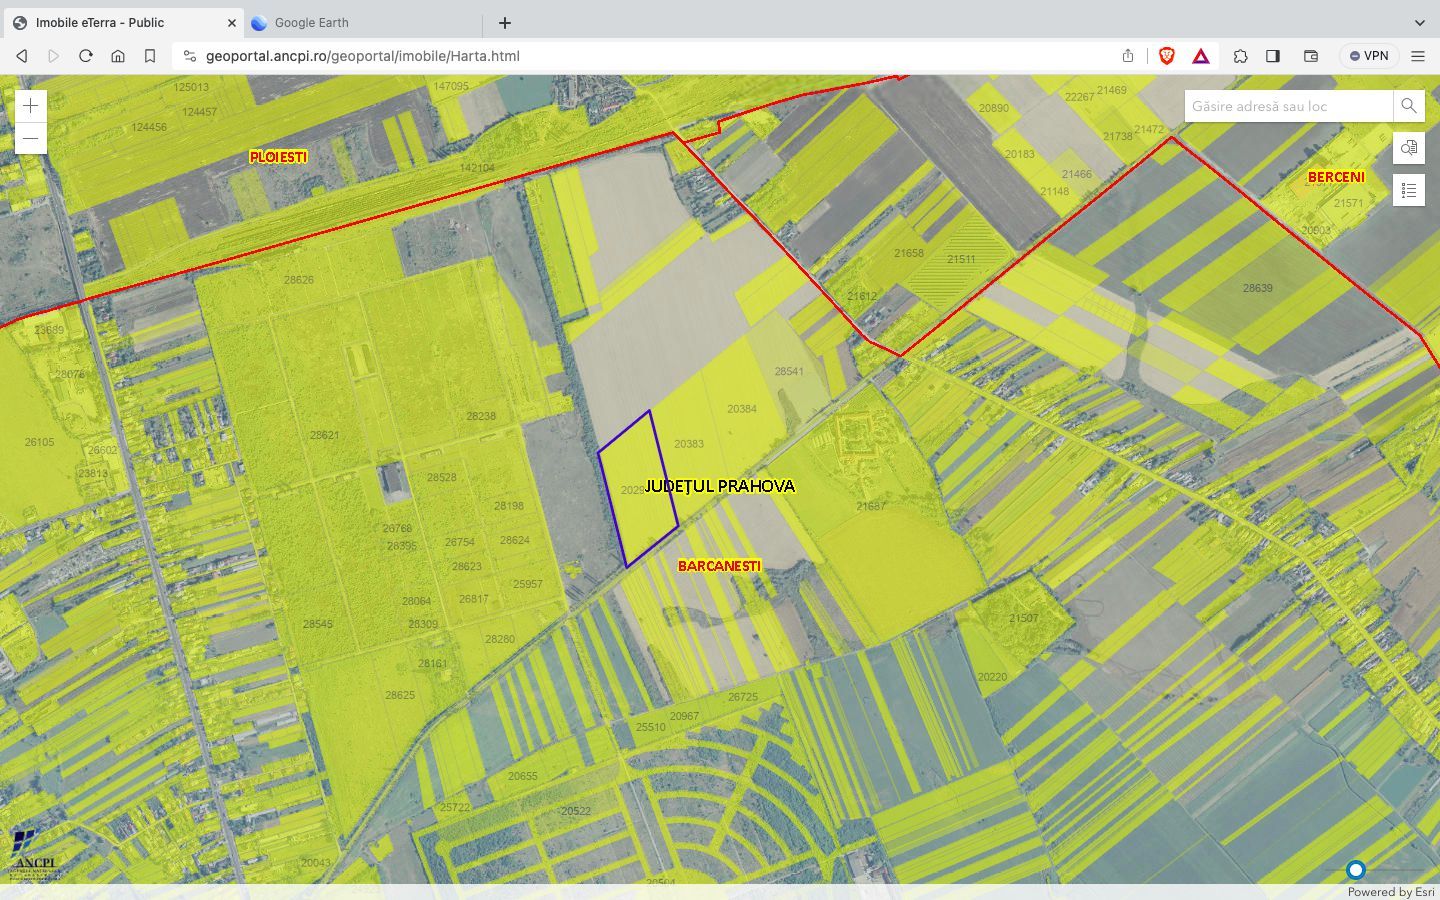Zoom out of the map

[31, 138]
